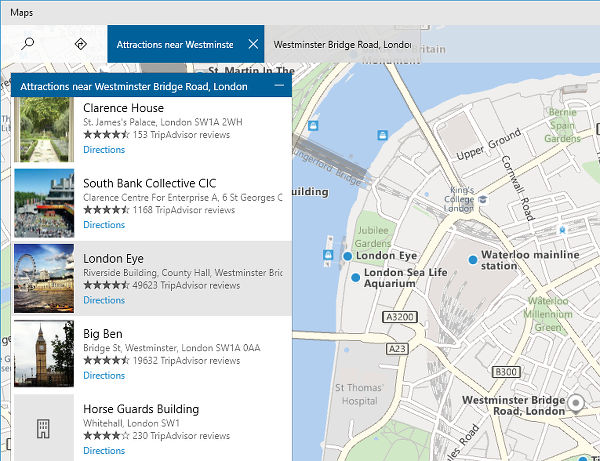Viewport: 600px width, 461px height.
Task: Open the directions diamond icon
Action: click(80, 44)
